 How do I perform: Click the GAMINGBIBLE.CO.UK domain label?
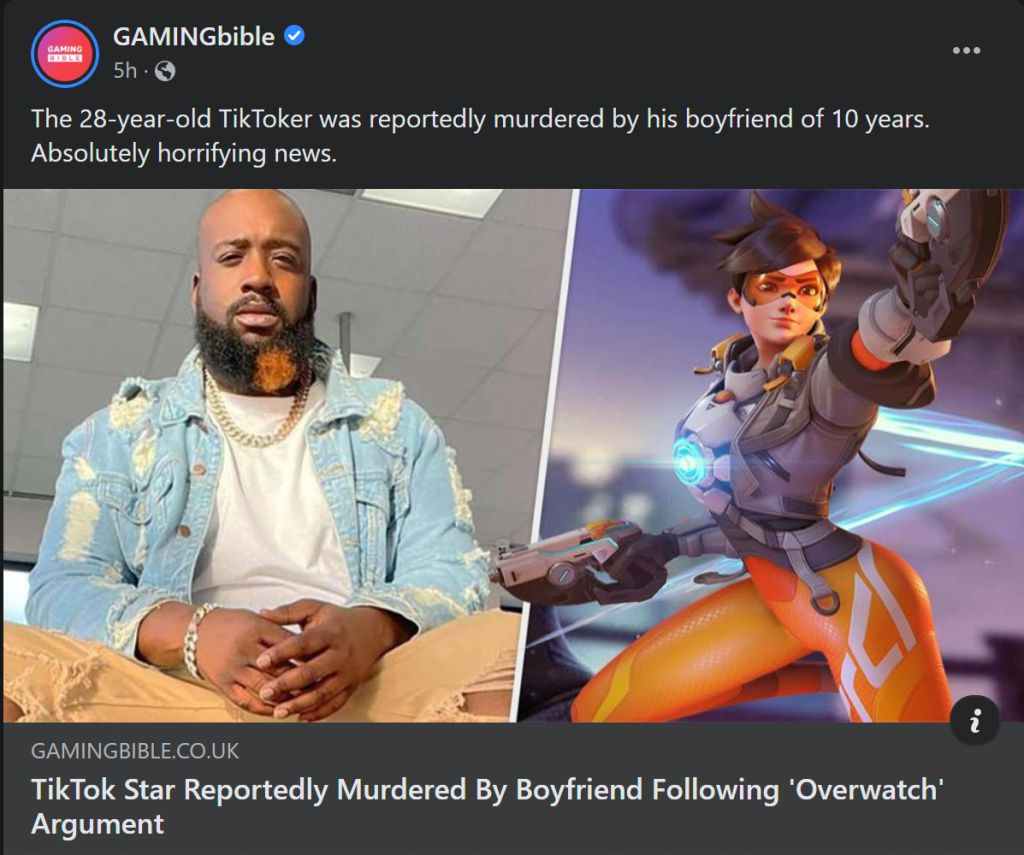[x=135, y=750]
